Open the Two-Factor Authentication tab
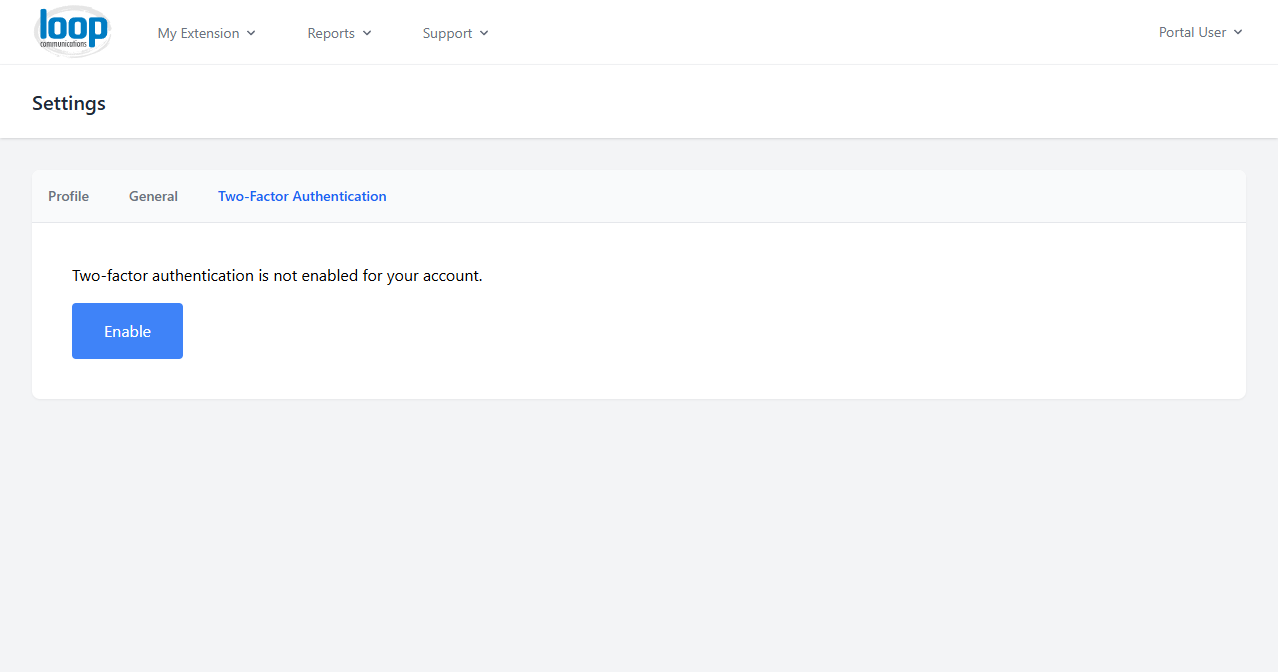 (x=302, y=196)
